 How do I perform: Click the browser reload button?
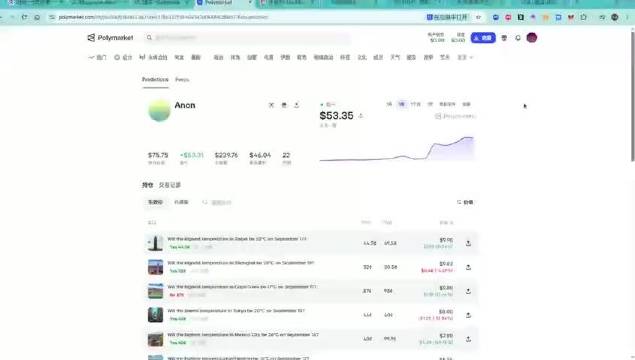[x=24, y=17]
